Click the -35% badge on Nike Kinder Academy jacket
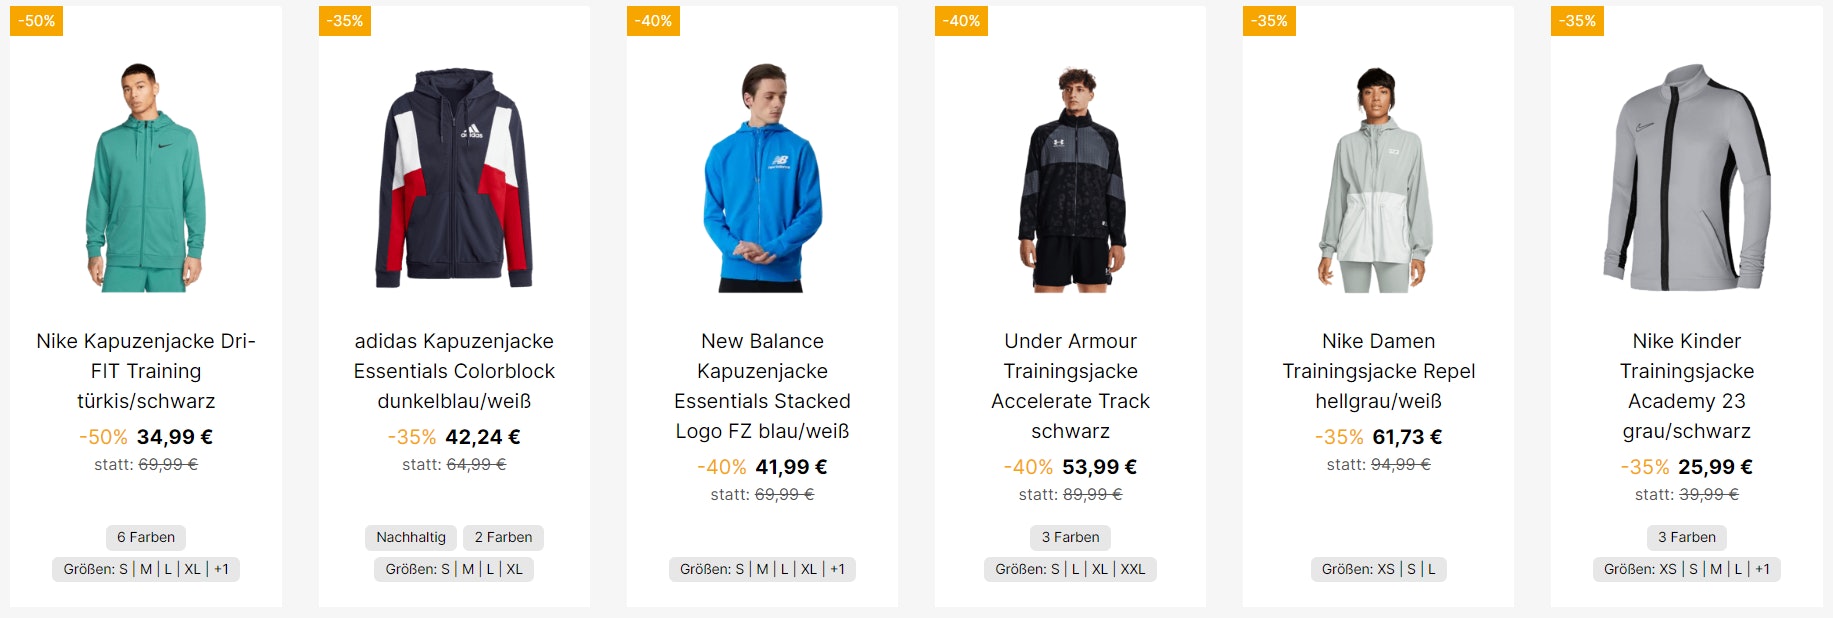Image resolution: width=1833 pixels, height=618 pixels. coord(1576,19)
